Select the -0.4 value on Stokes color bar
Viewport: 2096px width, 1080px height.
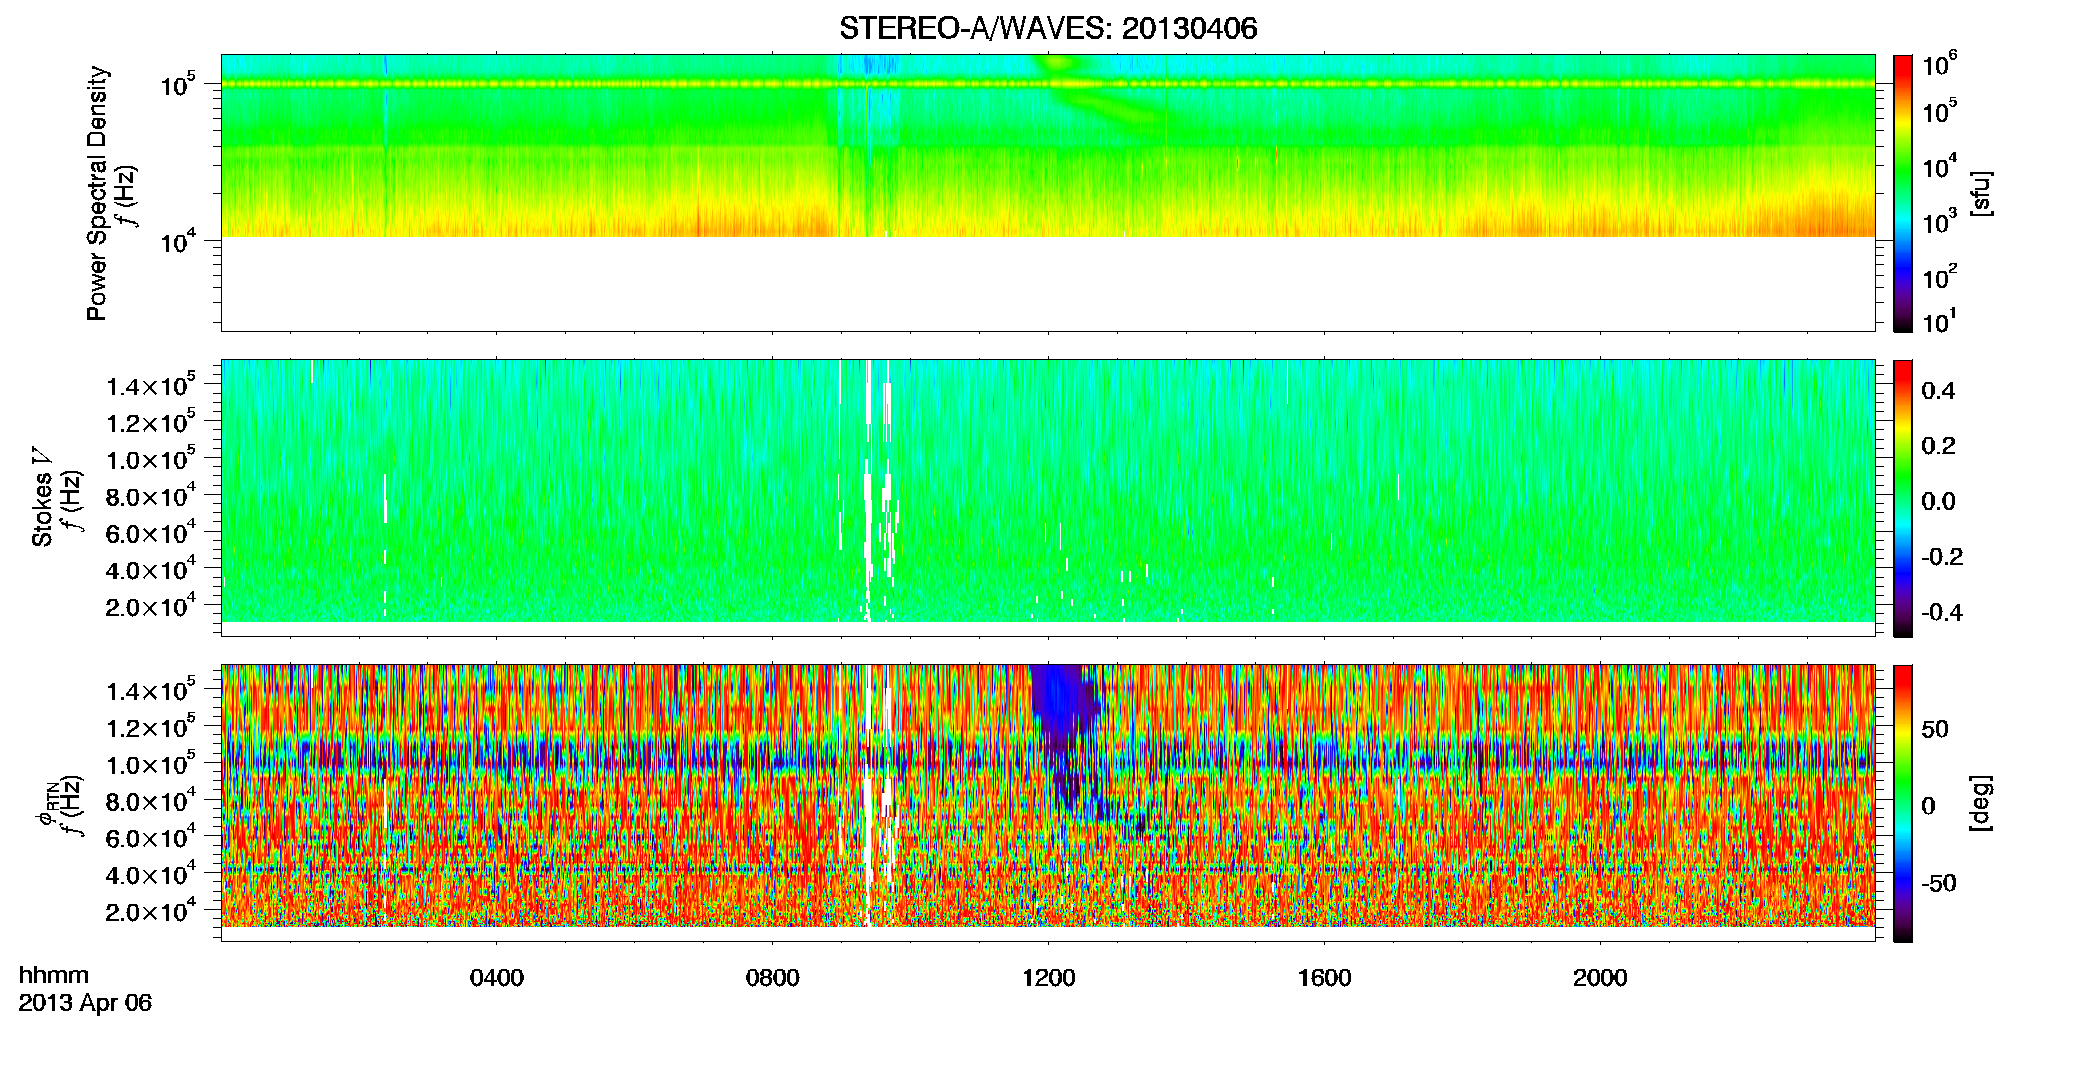[x=1942, y=613]
